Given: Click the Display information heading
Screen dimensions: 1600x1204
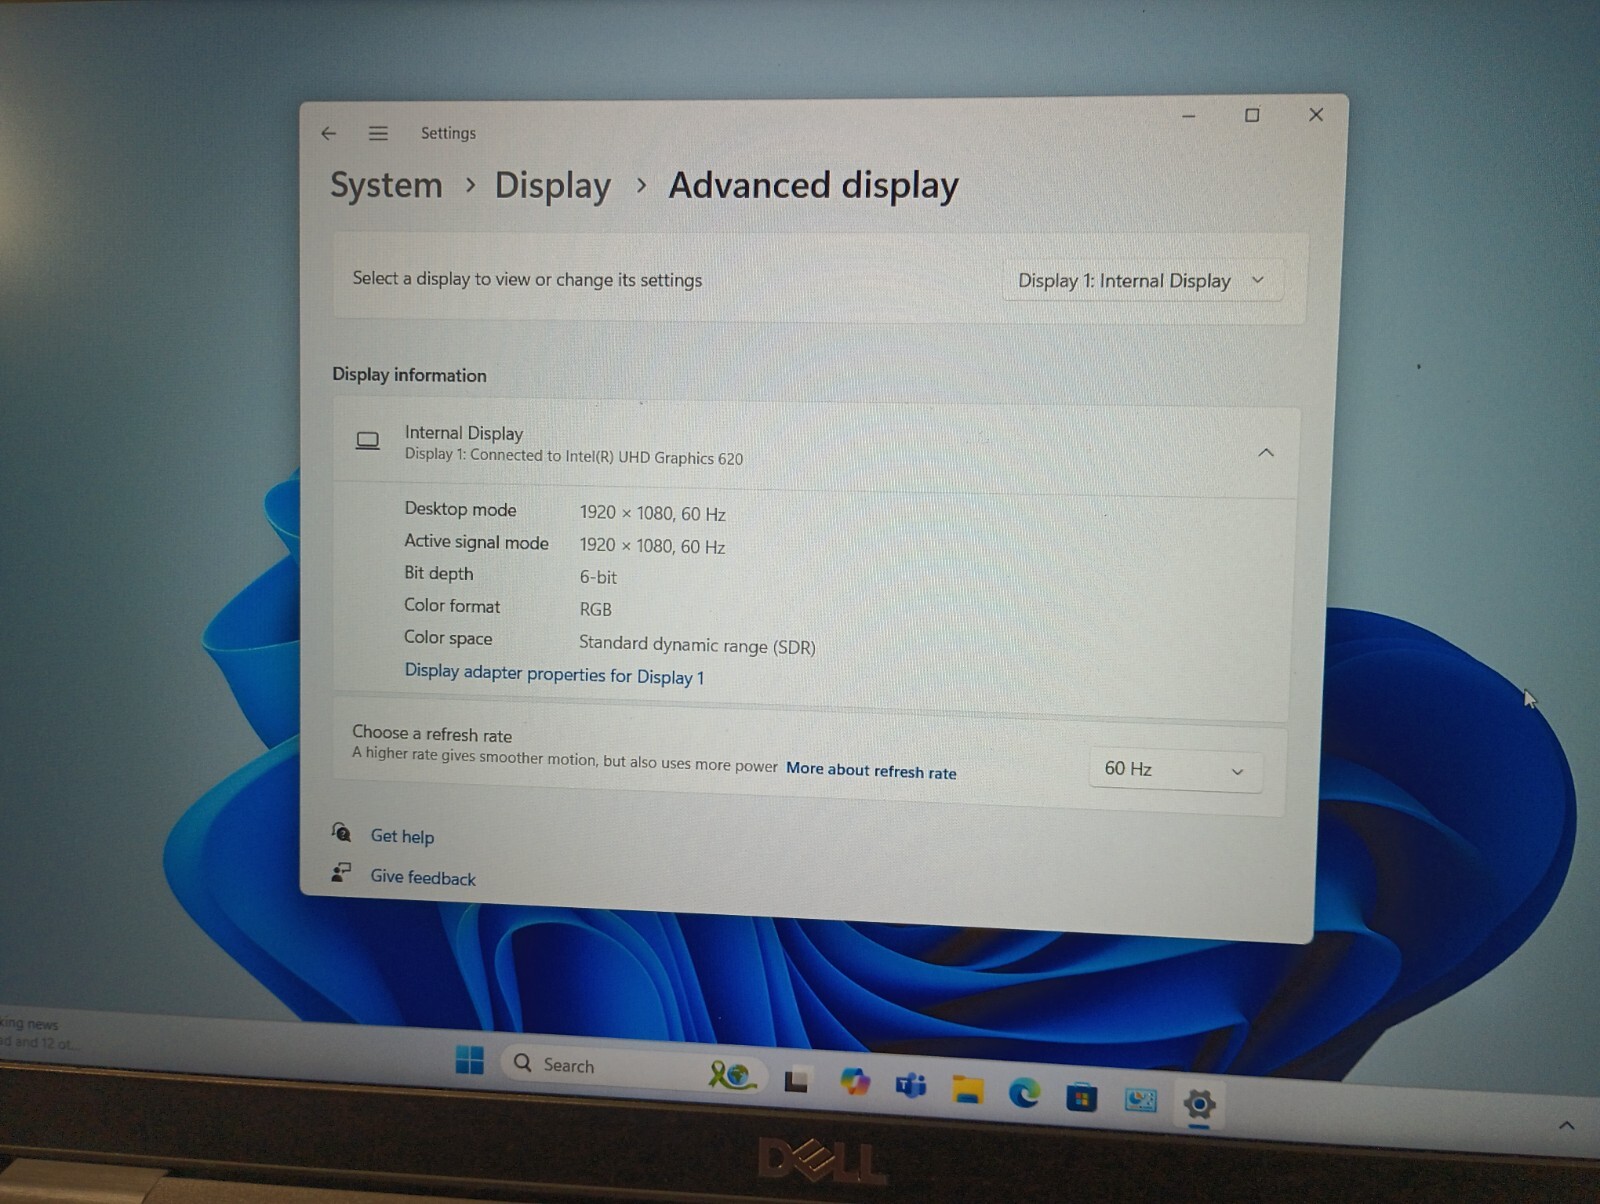Looking at the screenshot, I should coord(409,375).
